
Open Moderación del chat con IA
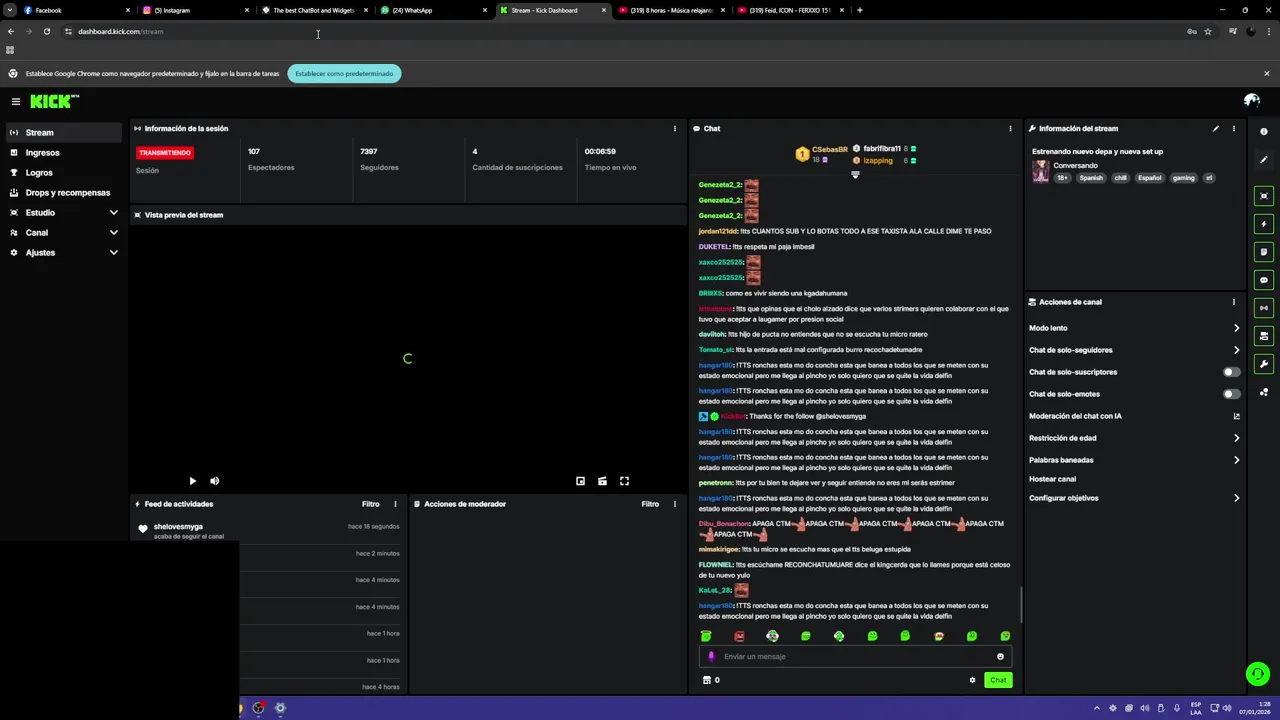coord(1135,416)
